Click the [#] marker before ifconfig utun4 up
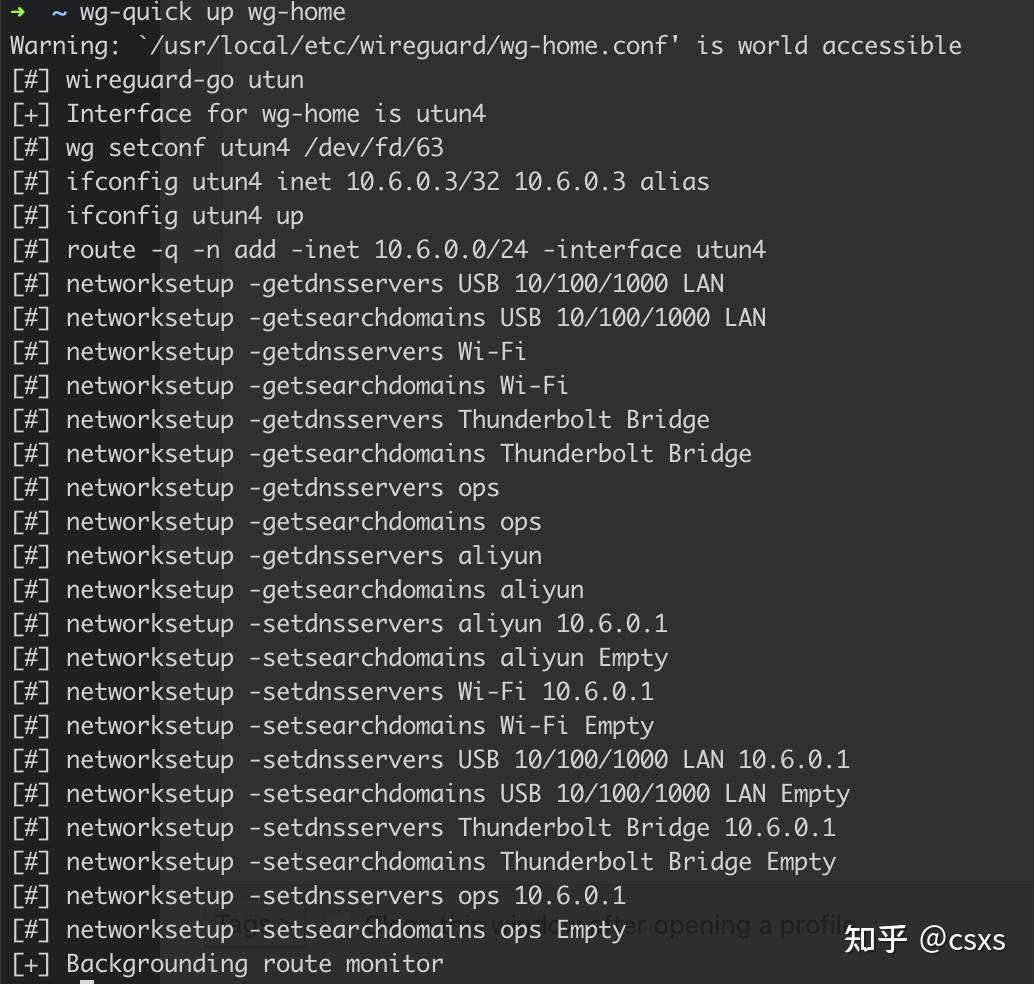 coord(31,216)
